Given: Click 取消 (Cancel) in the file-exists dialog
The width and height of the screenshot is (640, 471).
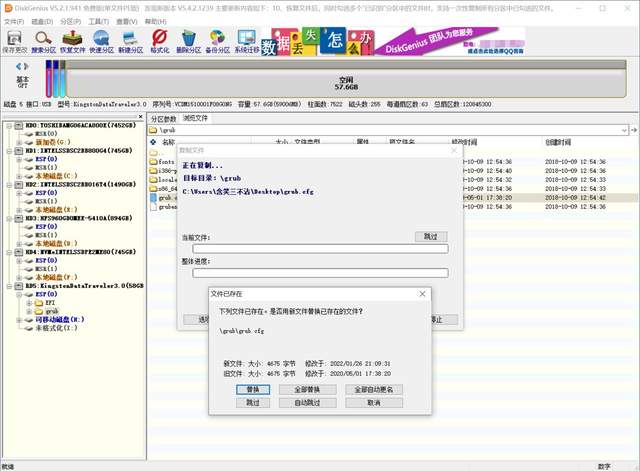Looking at the screenshot, I should 374,403.
